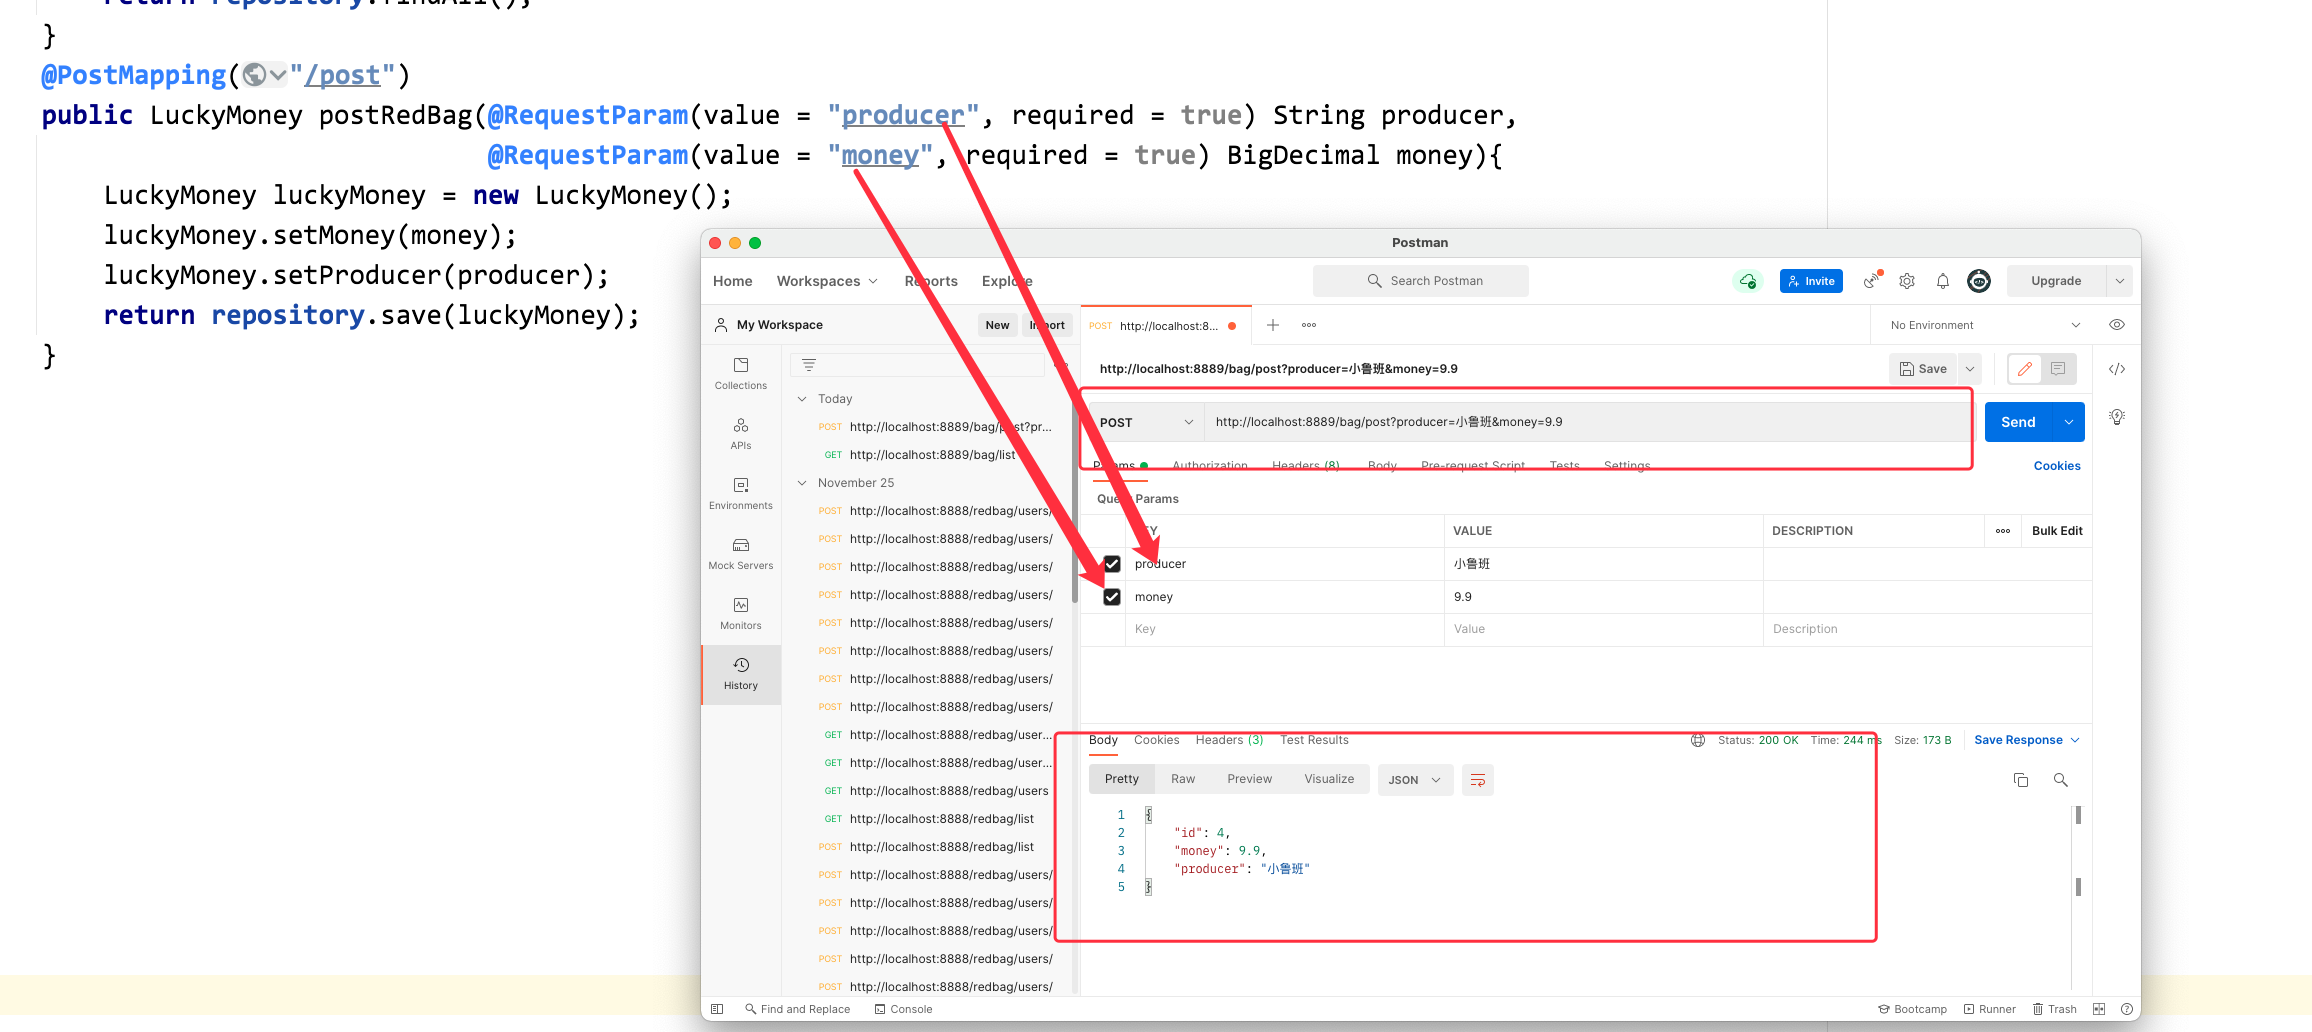Open Find and Replace in status bar
2312x1032 pixels.
pos(797,1009)
